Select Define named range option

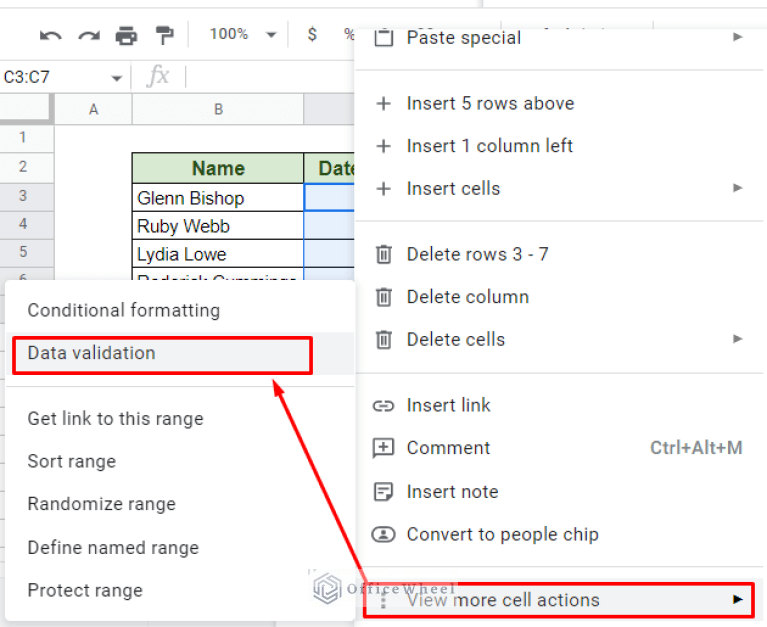click(180, 547)
